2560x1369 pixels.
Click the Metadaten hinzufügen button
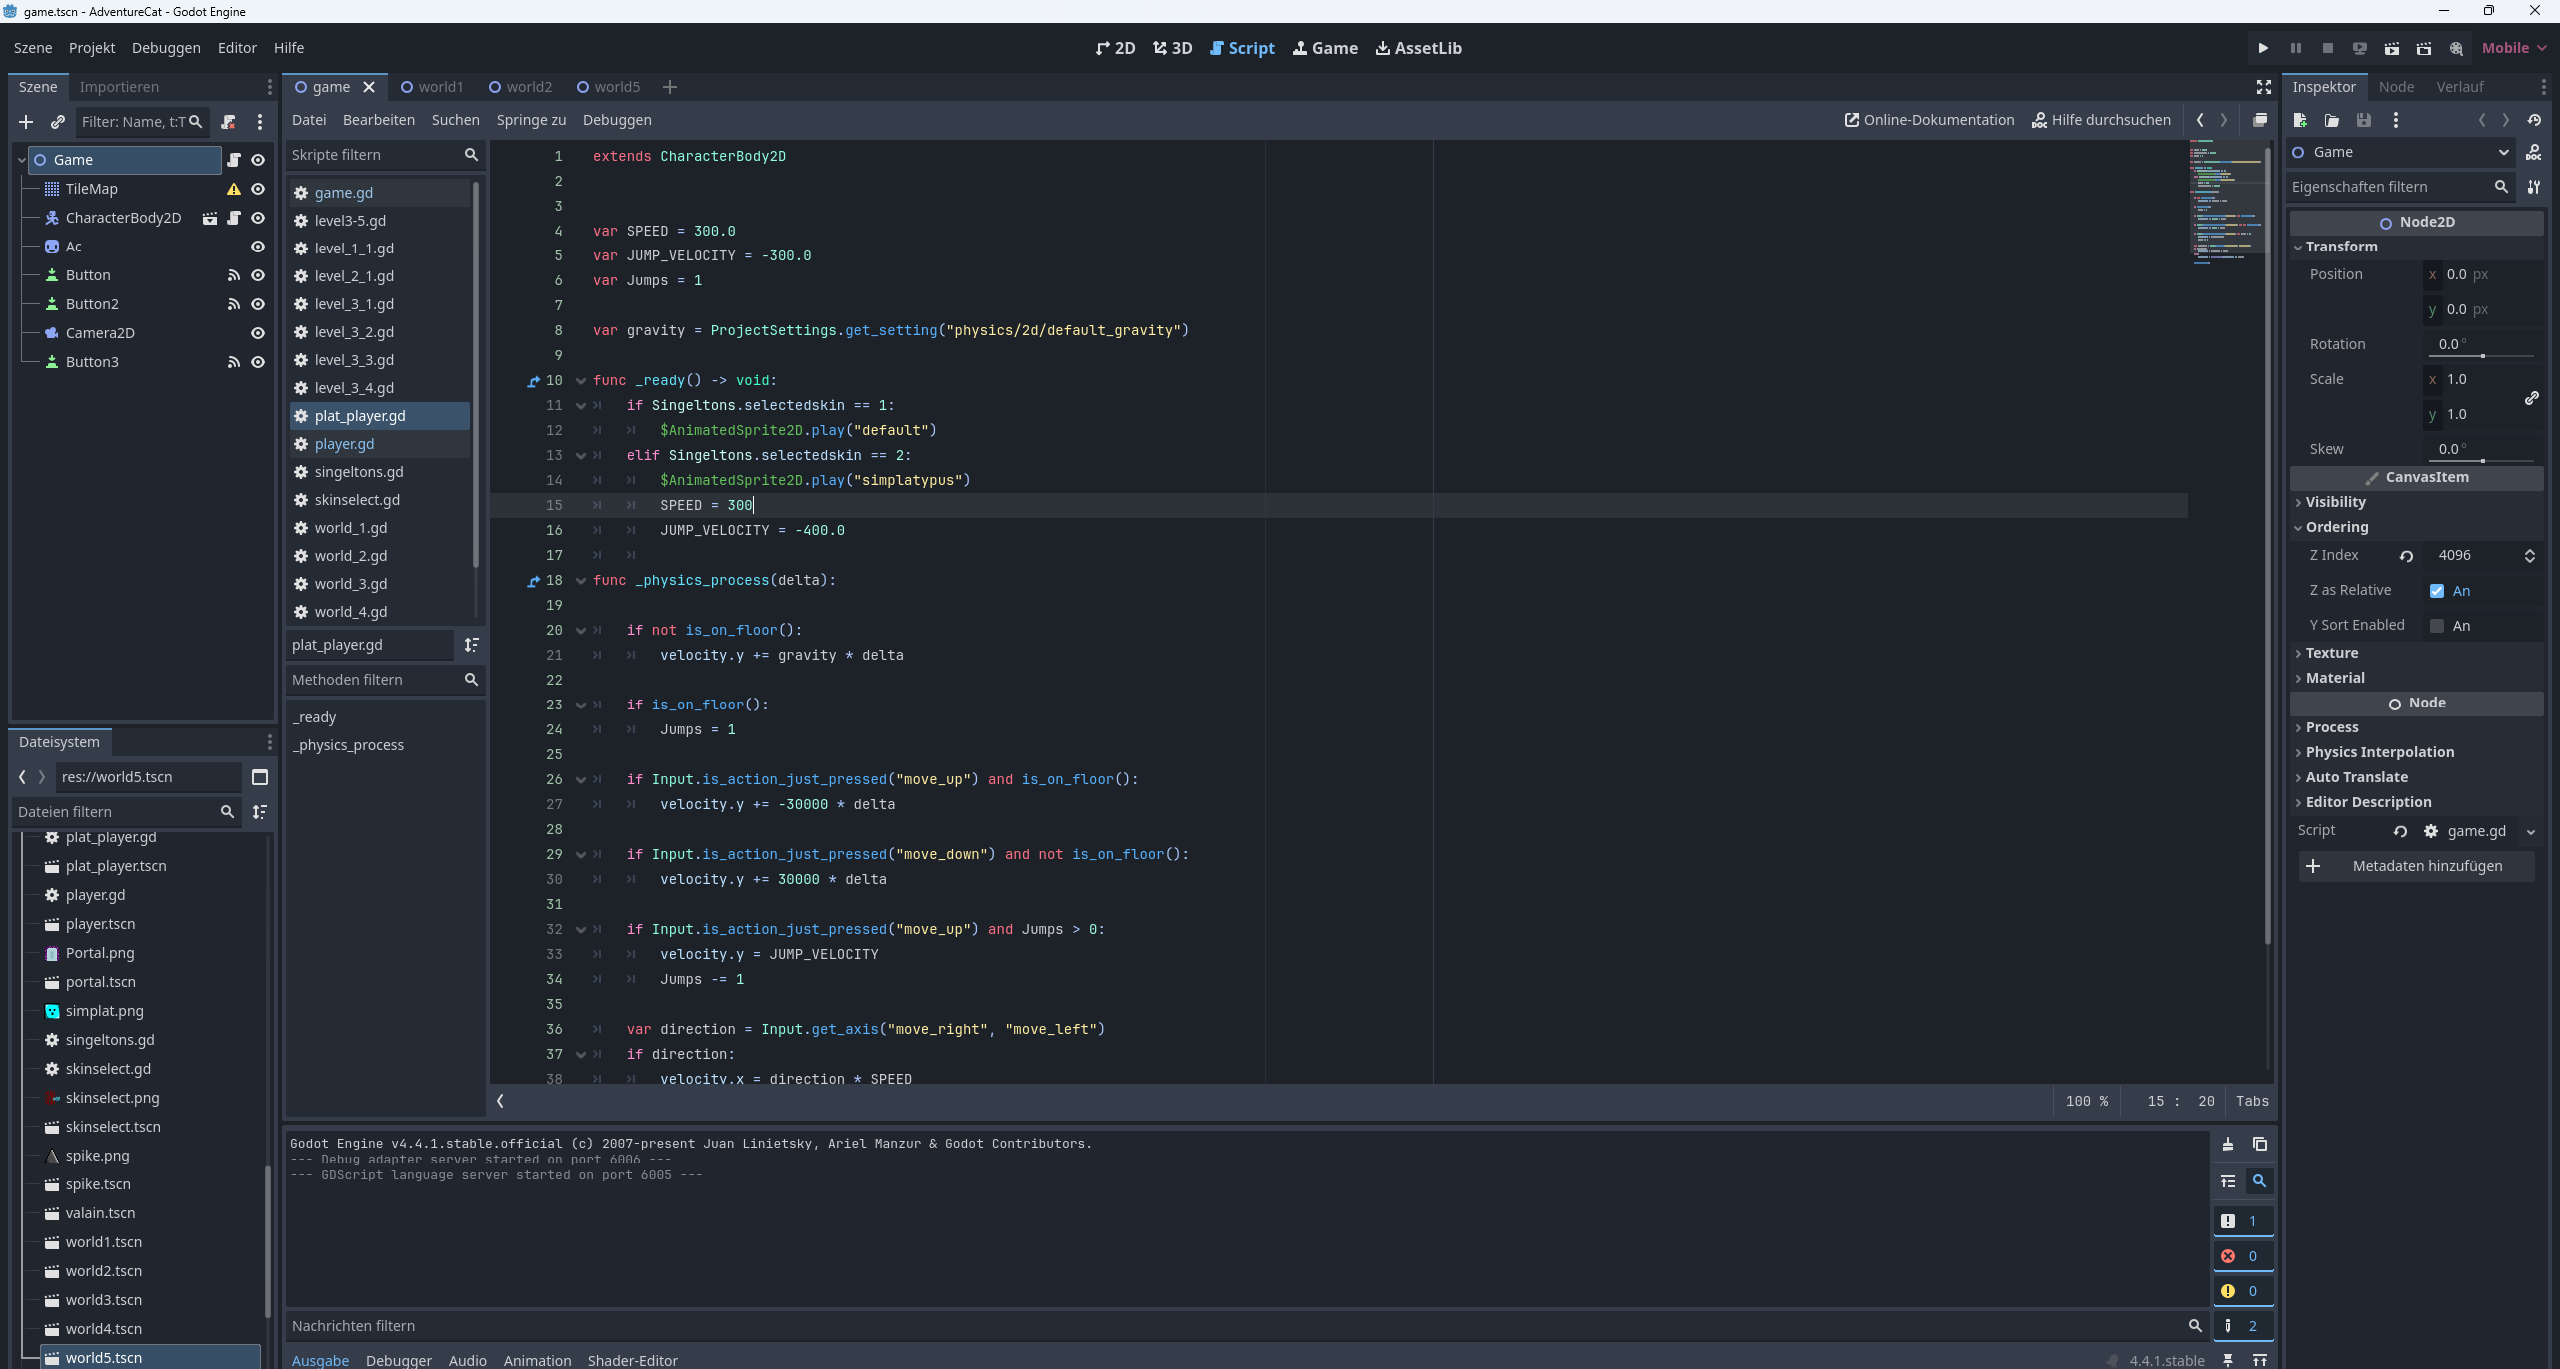[2416, 866]
